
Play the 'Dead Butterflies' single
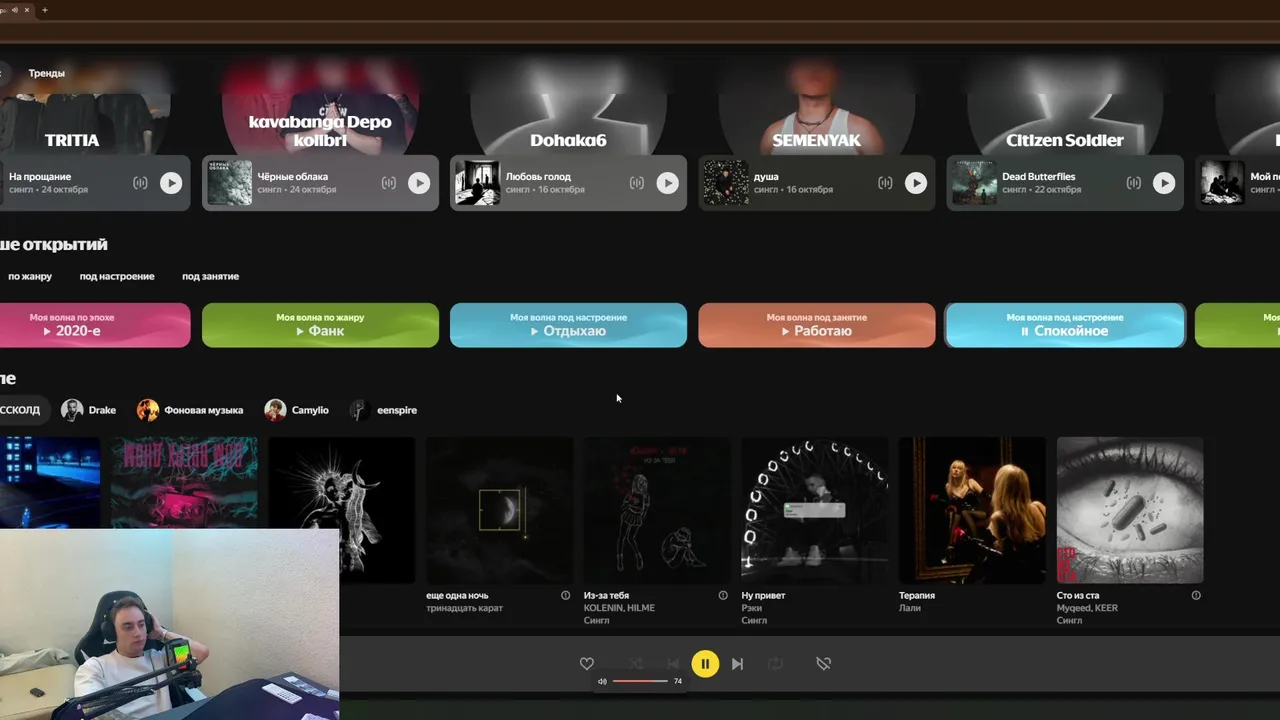[1164, 183]
